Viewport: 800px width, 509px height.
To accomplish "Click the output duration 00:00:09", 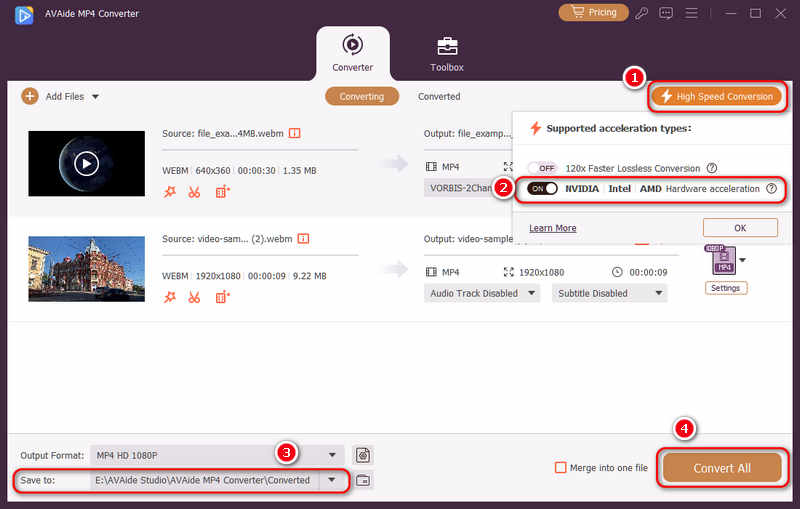I will click(648, 272).
